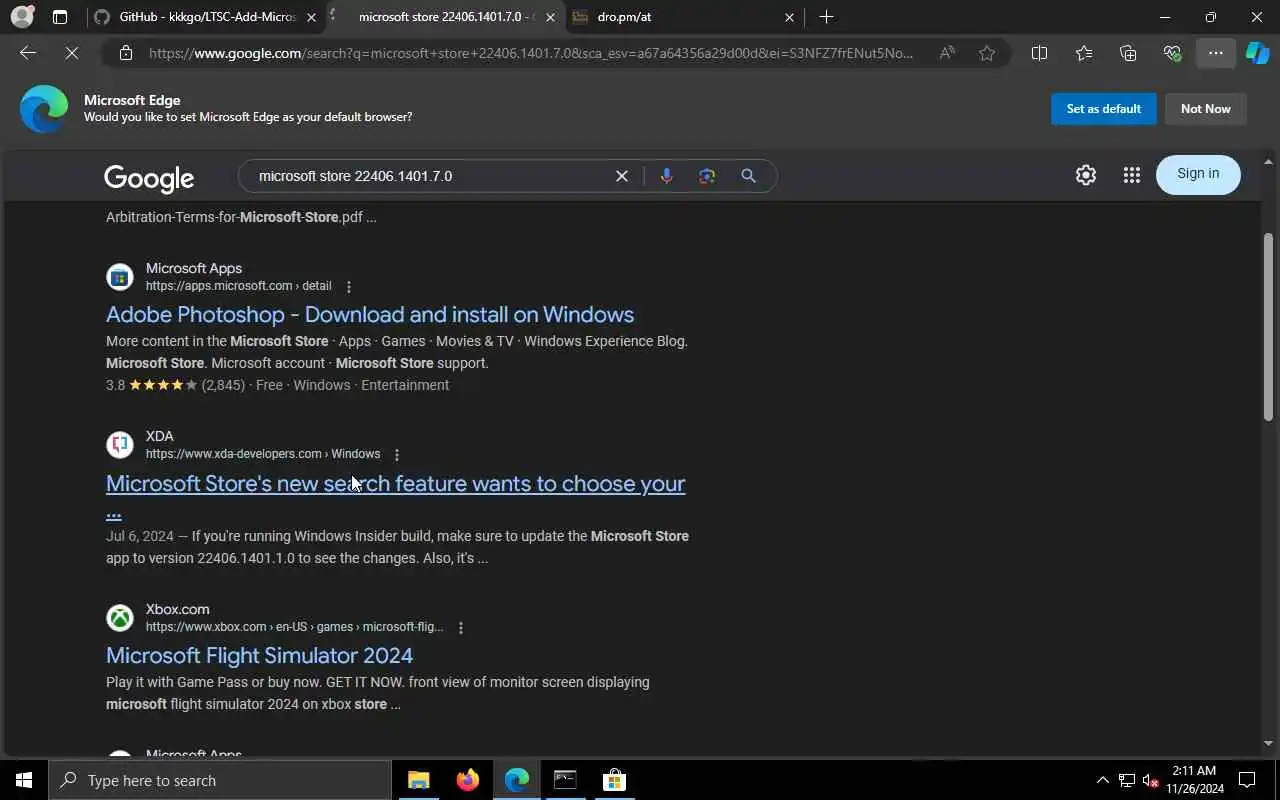The image size is (1280, 800).
Task: Close the GitHub tab
Action: point(311,17)
